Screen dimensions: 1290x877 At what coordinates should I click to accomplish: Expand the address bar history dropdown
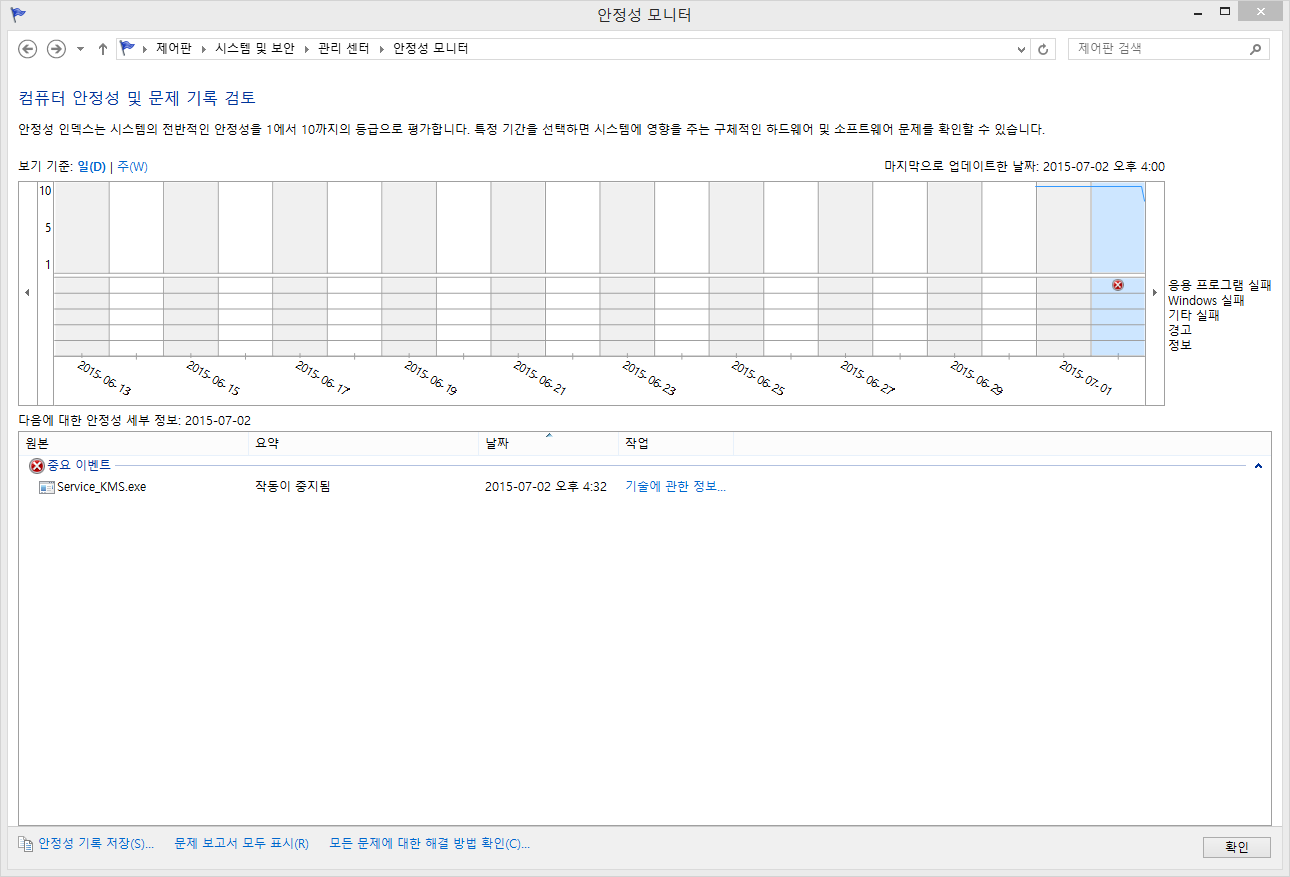(1021, 49)
